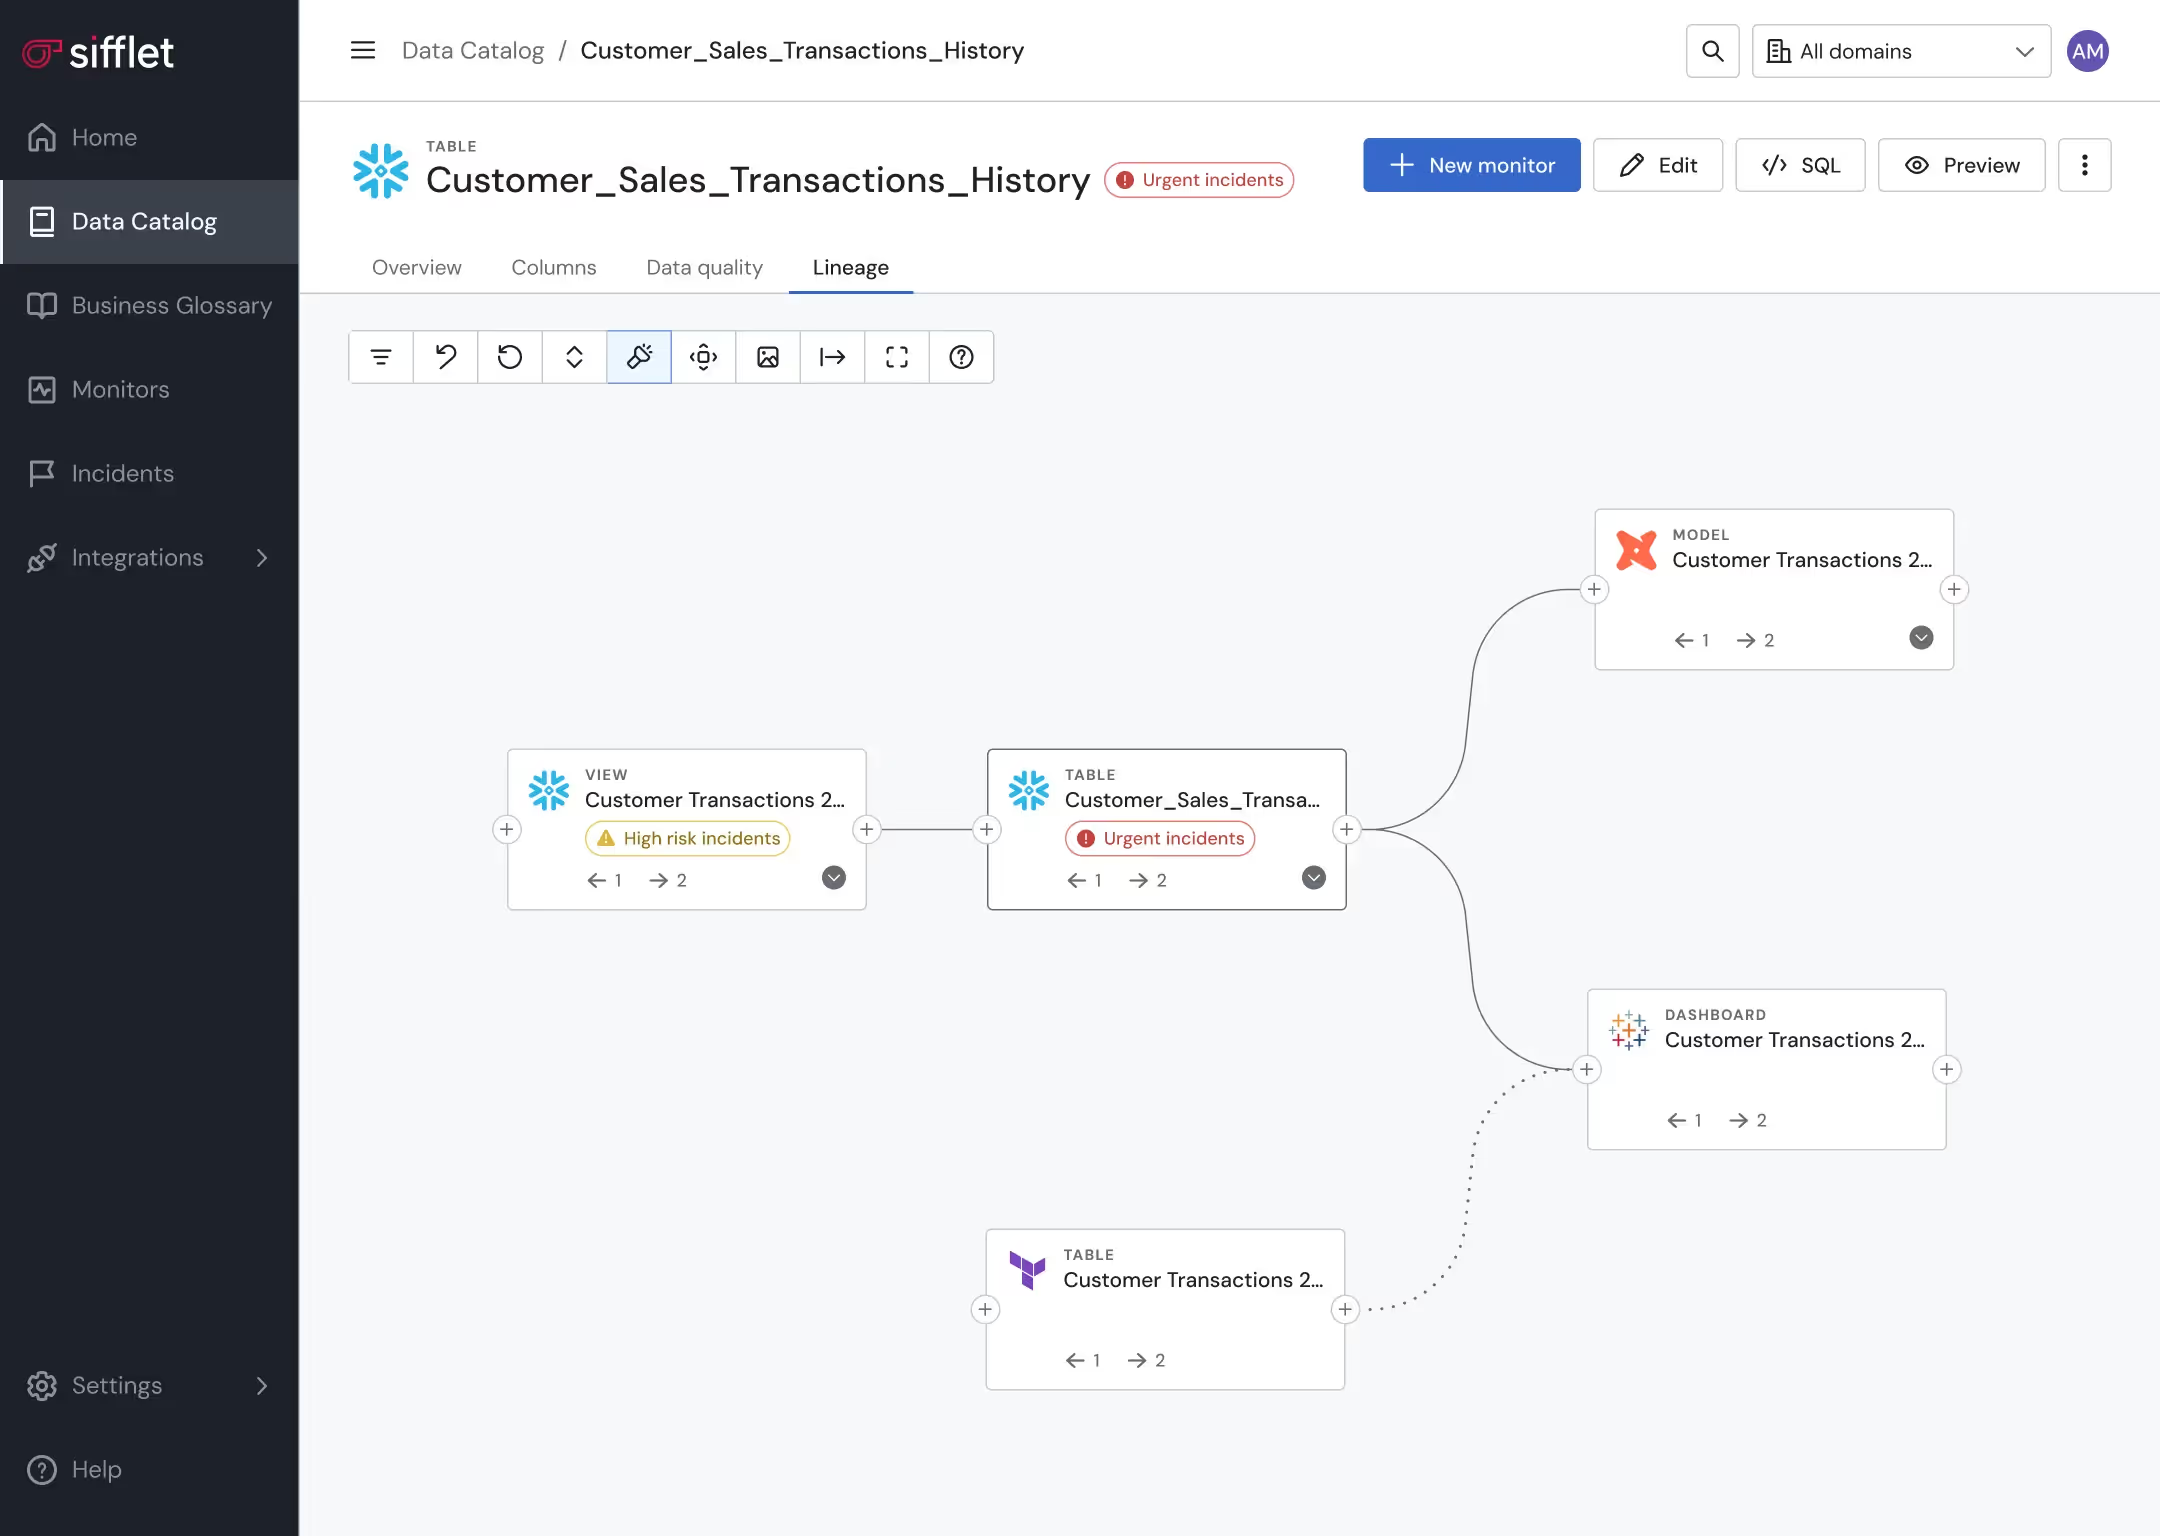Toggle the Preview eye button
This screenshot has height=1536, width=2160.
click(1961, 165)
